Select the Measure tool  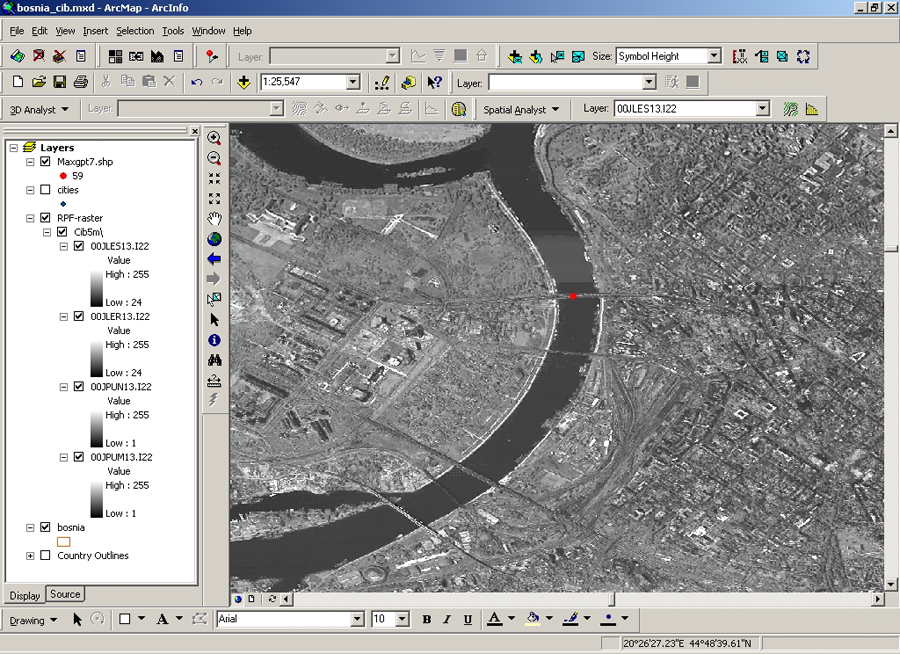(214, 380)
